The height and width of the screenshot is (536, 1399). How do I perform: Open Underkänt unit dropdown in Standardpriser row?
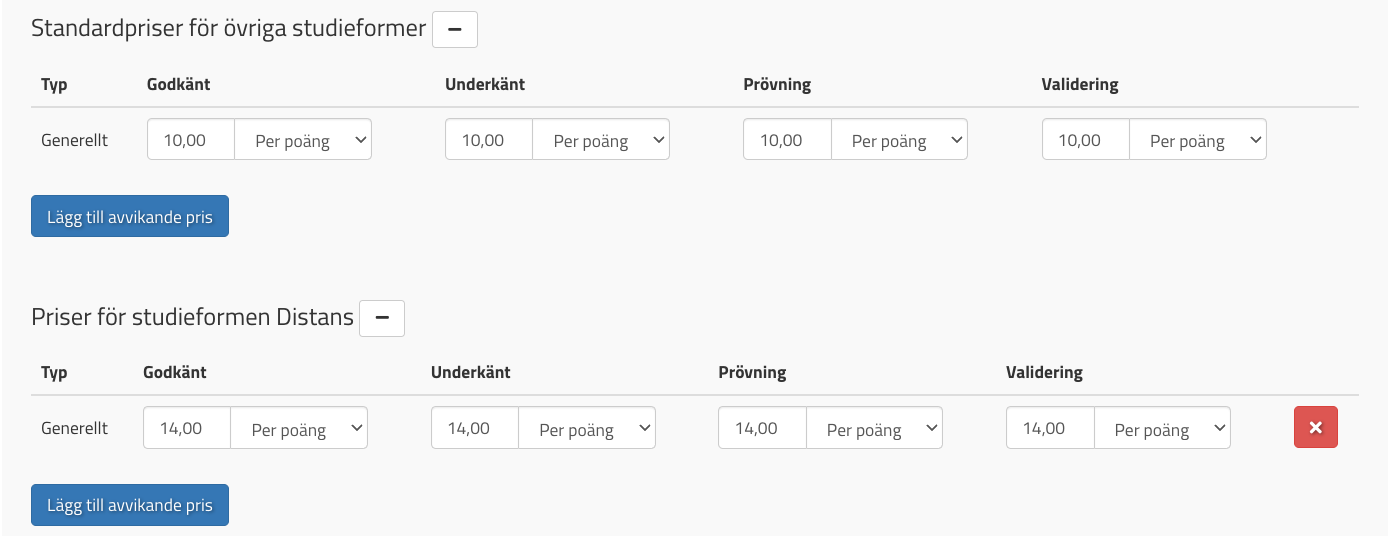coord(601,140)
